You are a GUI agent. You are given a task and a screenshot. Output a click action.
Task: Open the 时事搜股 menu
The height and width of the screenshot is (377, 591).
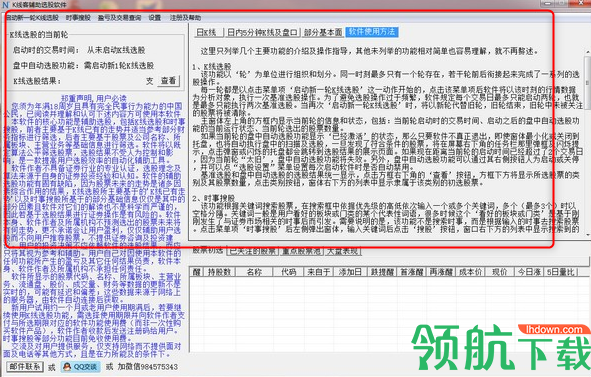click(x=78, y=18)
